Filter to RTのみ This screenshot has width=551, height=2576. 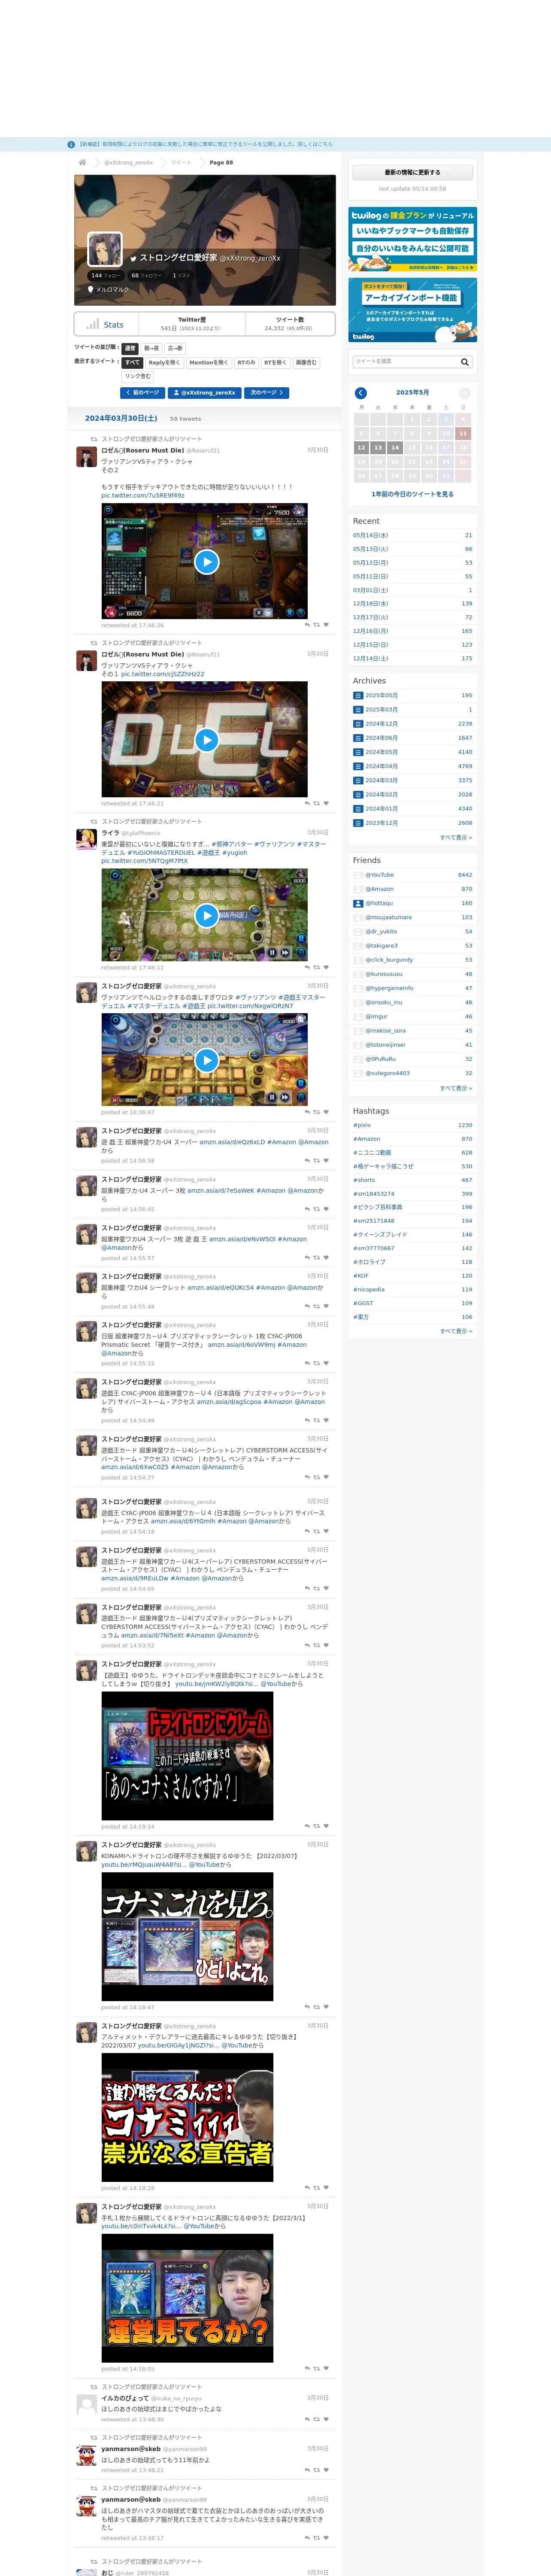pyautogui.click(x=246, y=362)
